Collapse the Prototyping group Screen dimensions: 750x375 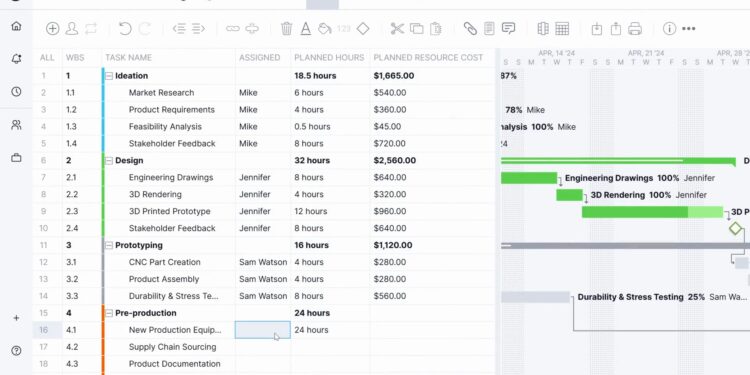tap(109, 245)
